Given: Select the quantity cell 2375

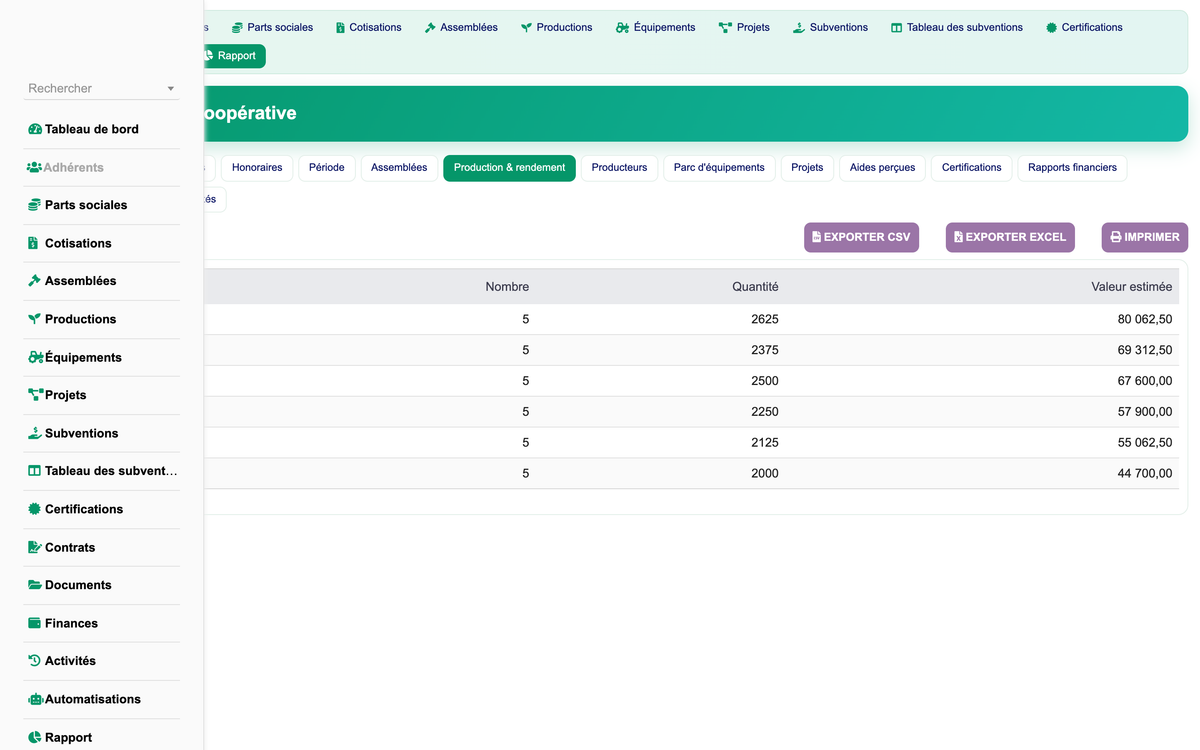Looking at the screenshot, I should [x=765, y=350].
